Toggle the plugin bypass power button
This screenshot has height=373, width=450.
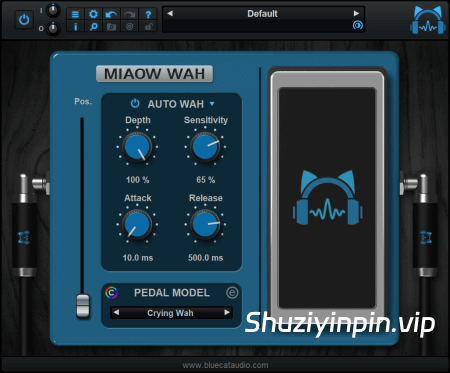coord(24,20)
